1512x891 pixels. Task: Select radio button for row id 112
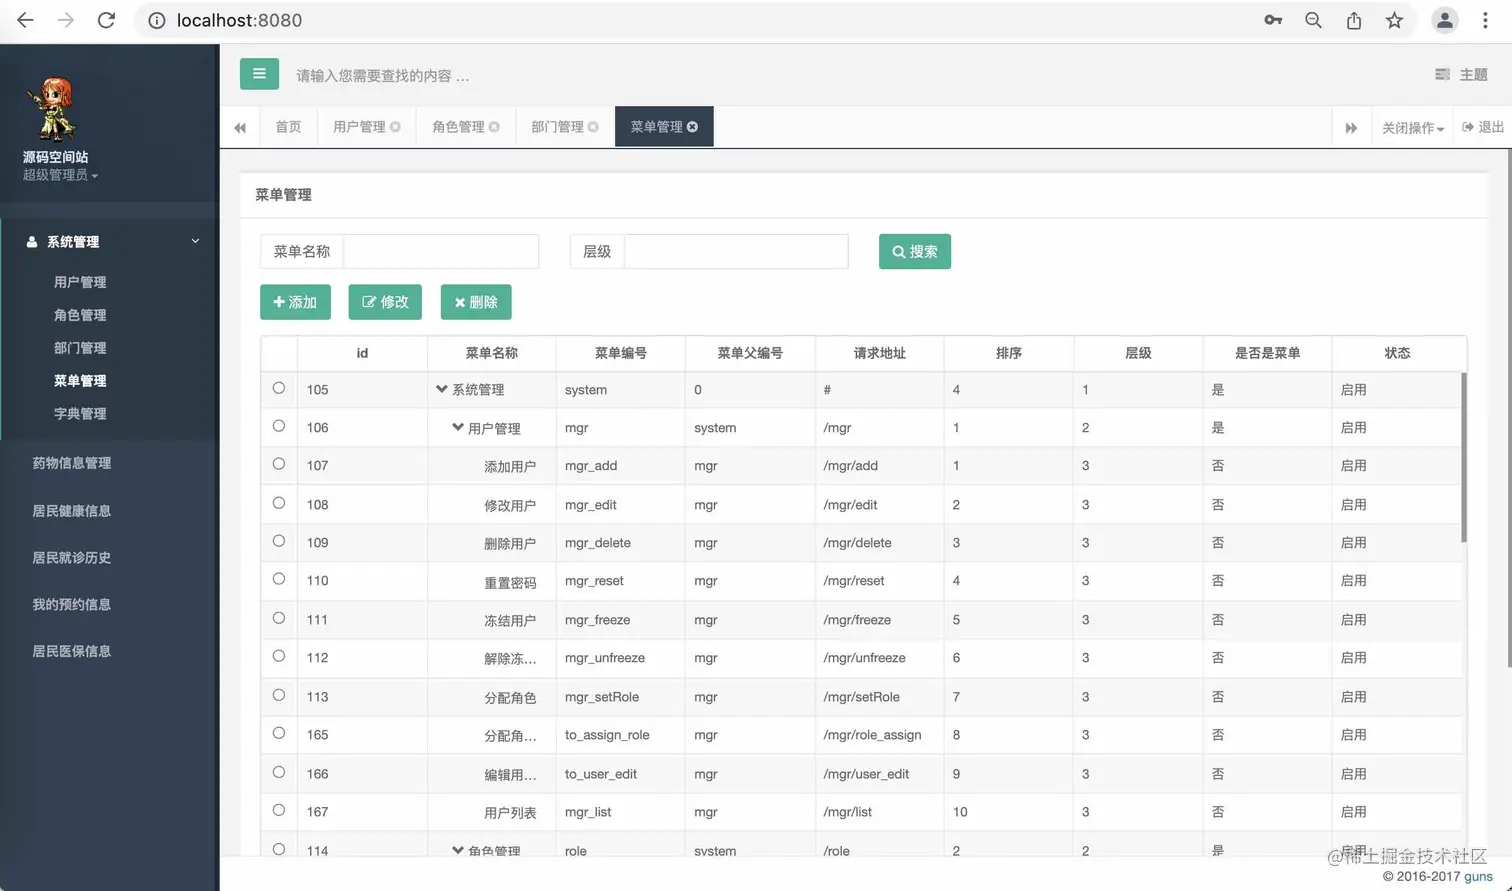279,656
